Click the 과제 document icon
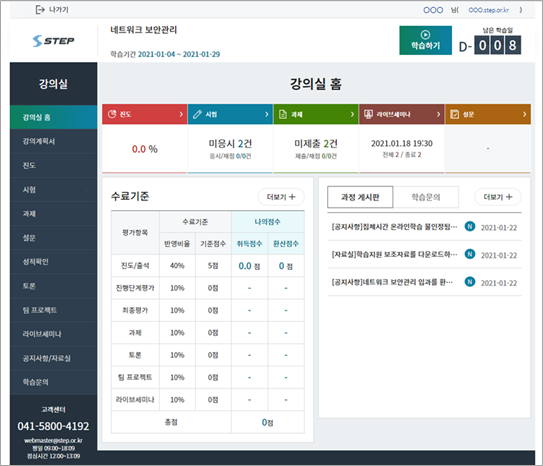This screenshot has height=466, width=543. 283,114
